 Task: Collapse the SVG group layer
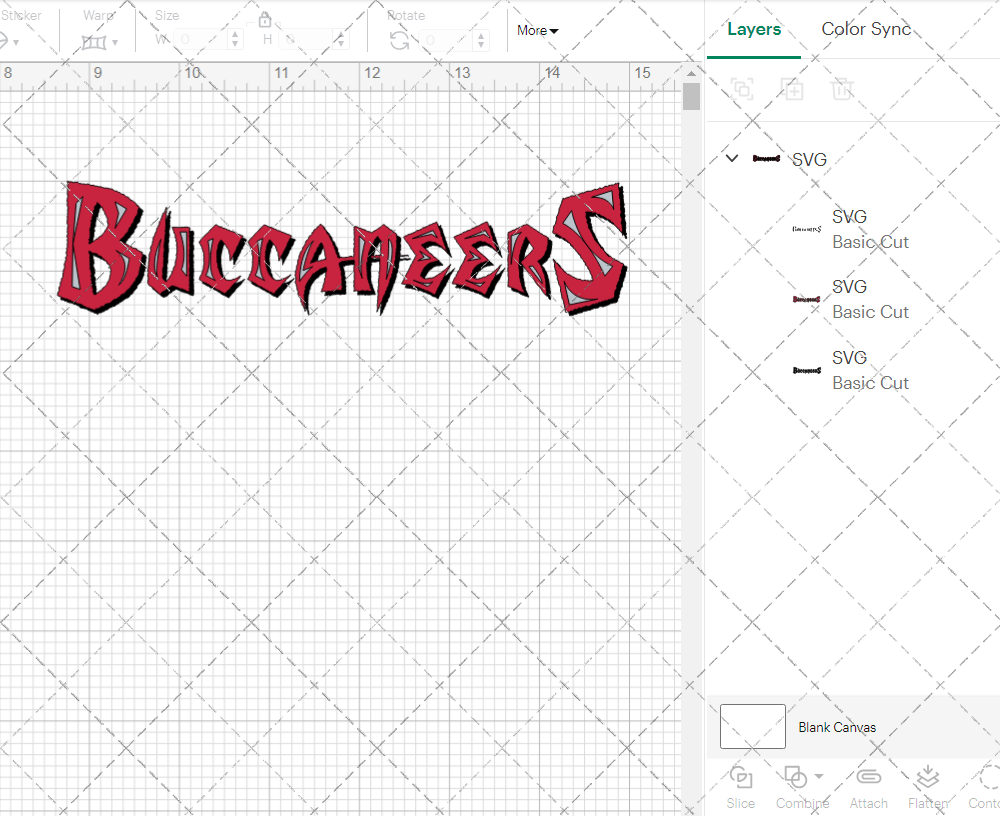pos(732,158)
